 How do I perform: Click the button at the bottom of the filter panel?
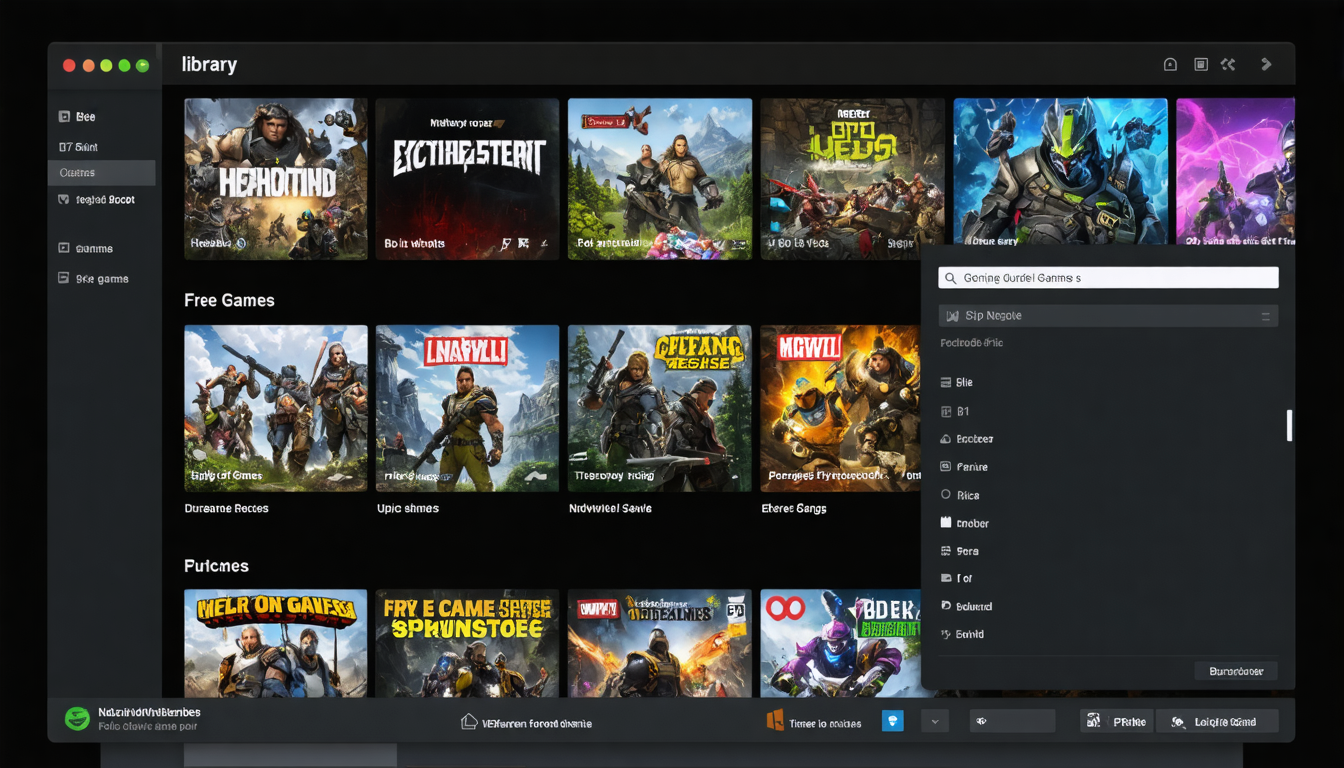1236,670
